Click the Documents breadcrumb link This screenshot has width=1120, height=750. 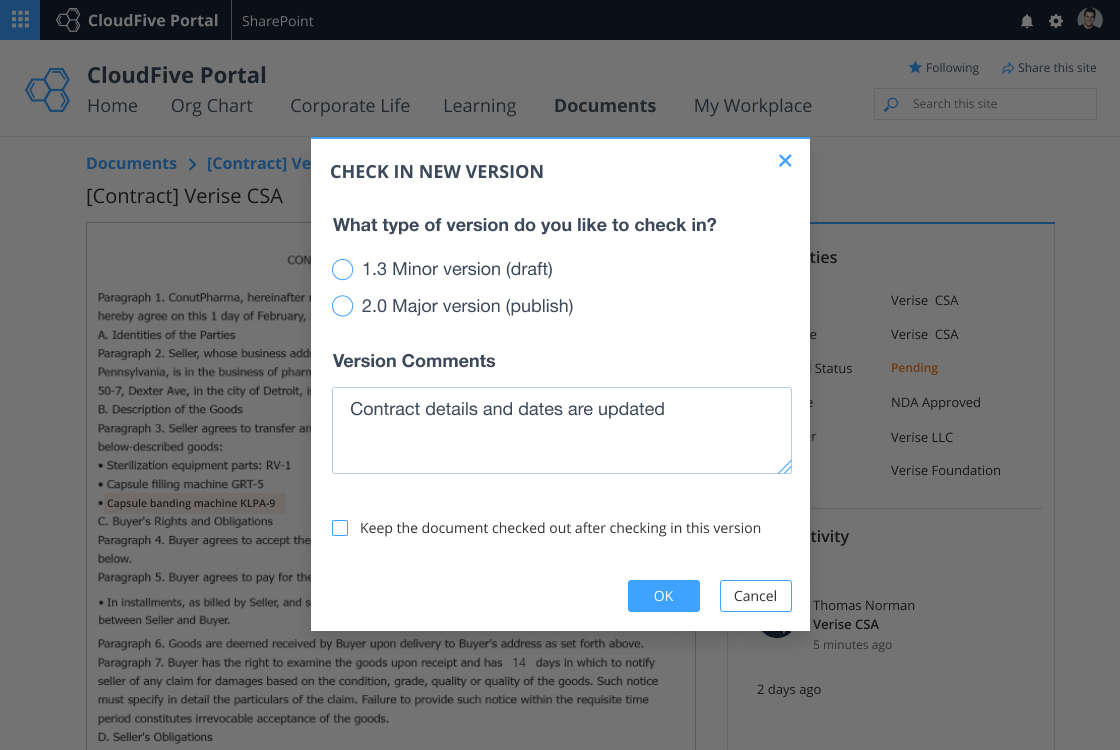(131, 163)
